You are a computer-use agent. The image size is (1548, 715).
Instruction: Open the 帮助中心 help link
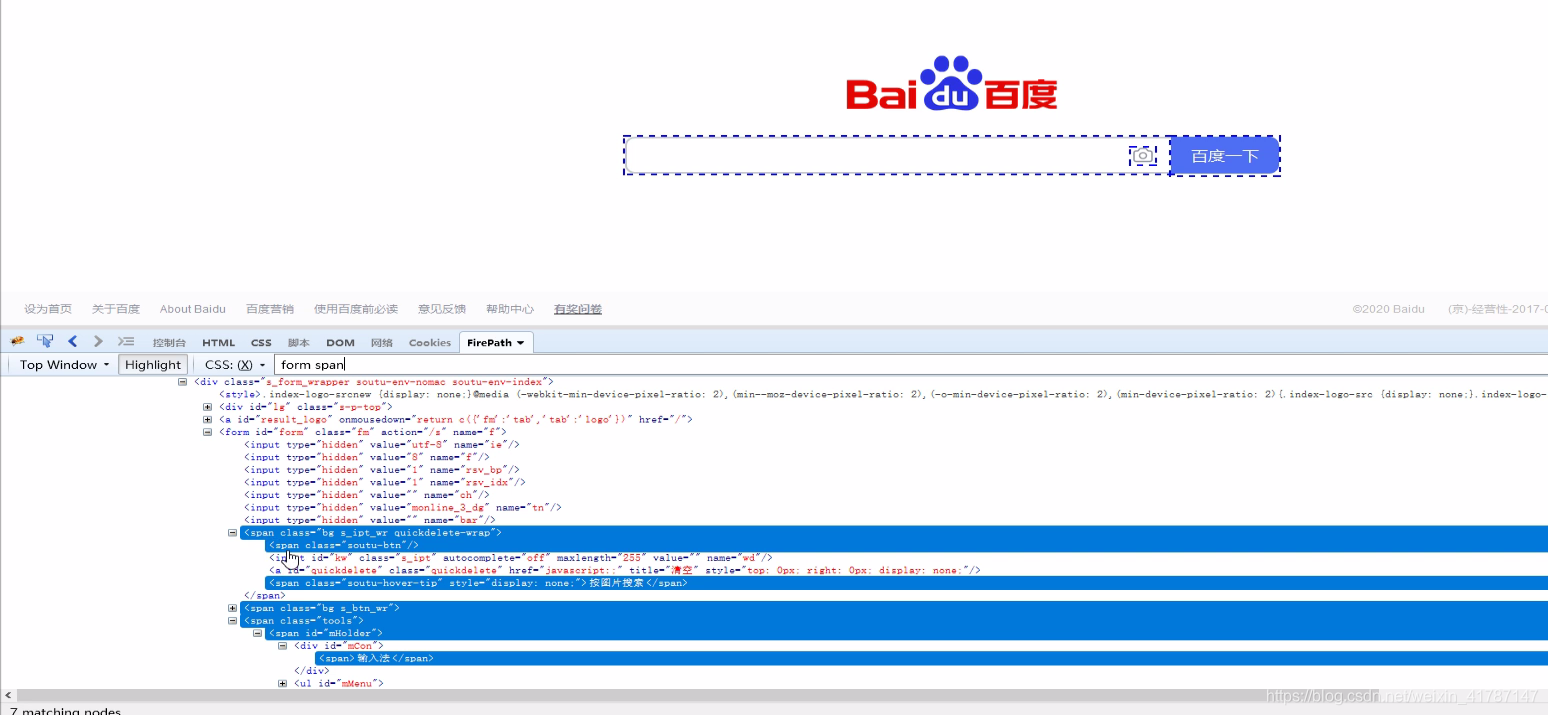click(x=510, y=309)
